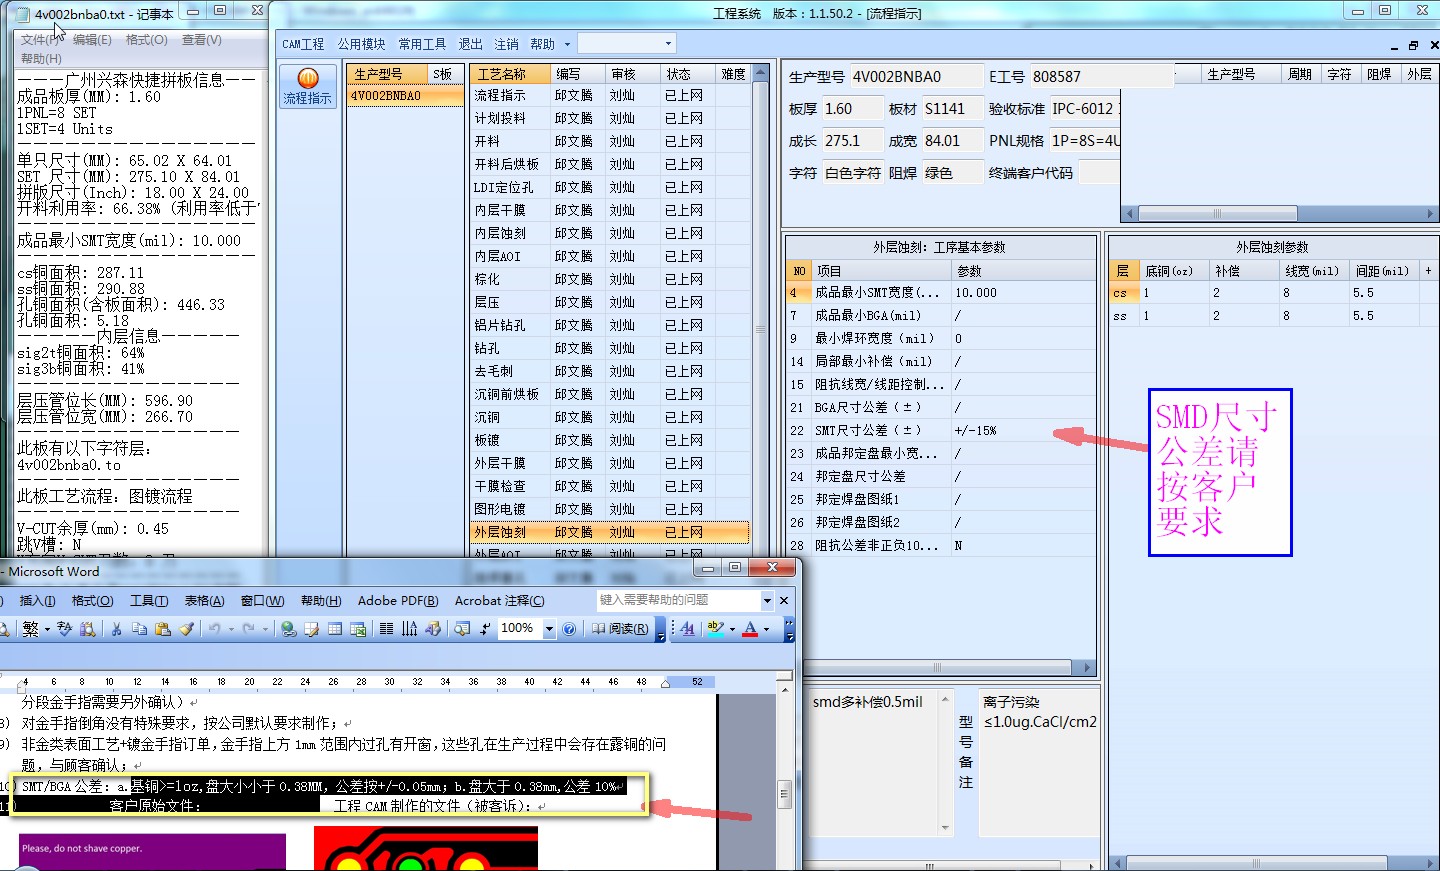Click the text direction icon
The height and width of the screenshot is (871, 1440).
(x=409, y=629)
